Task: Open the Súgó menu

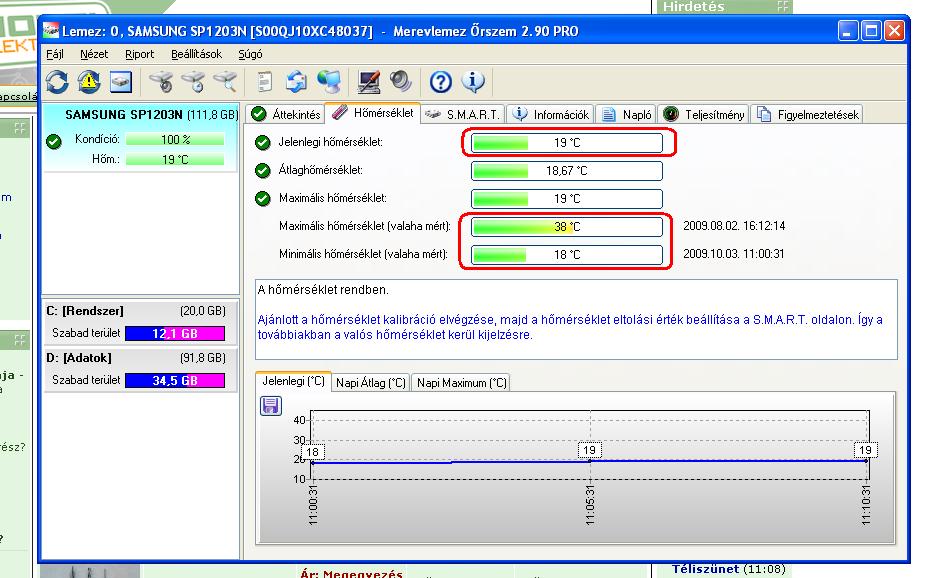Action: tap(250, 54)
